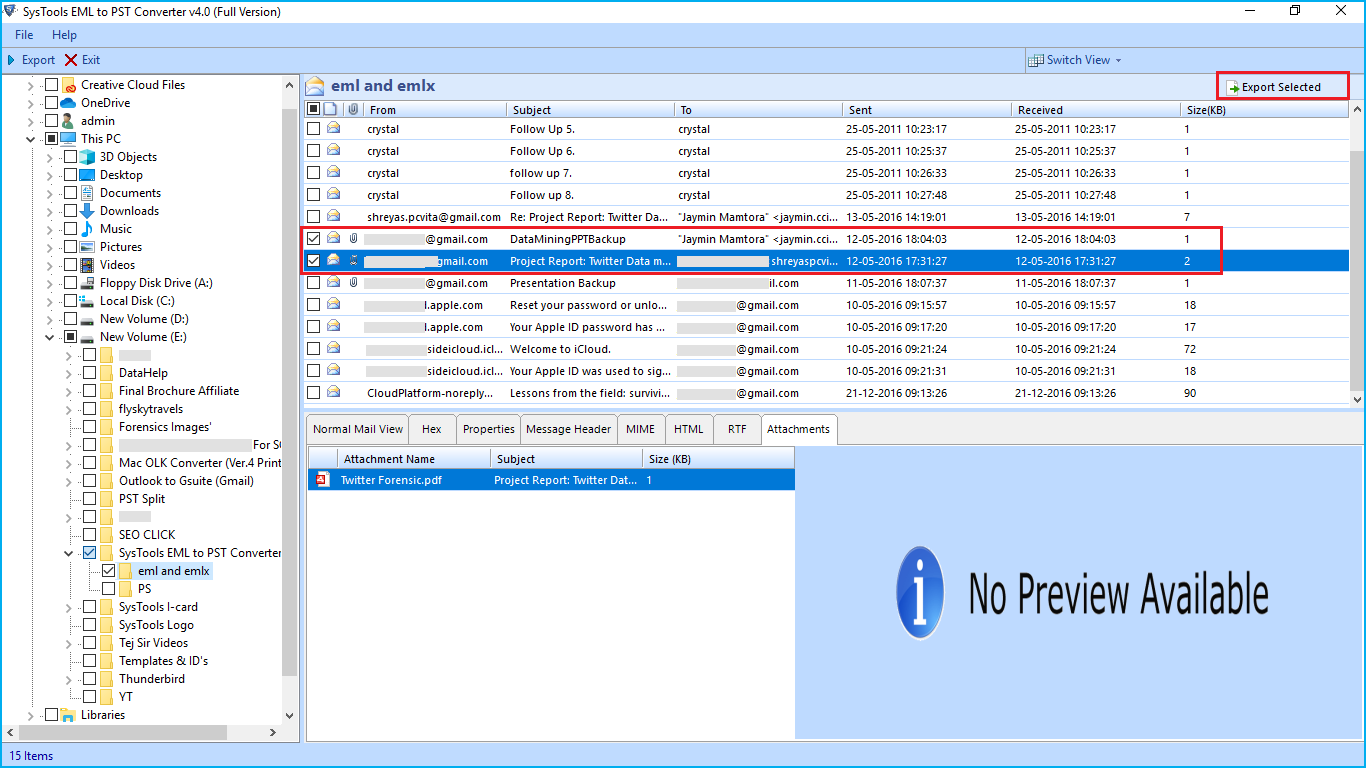The width and height of the screenshot is (1366, 768).
Task: Click the This PC monitor icon
Action: [x=69, y=139]
